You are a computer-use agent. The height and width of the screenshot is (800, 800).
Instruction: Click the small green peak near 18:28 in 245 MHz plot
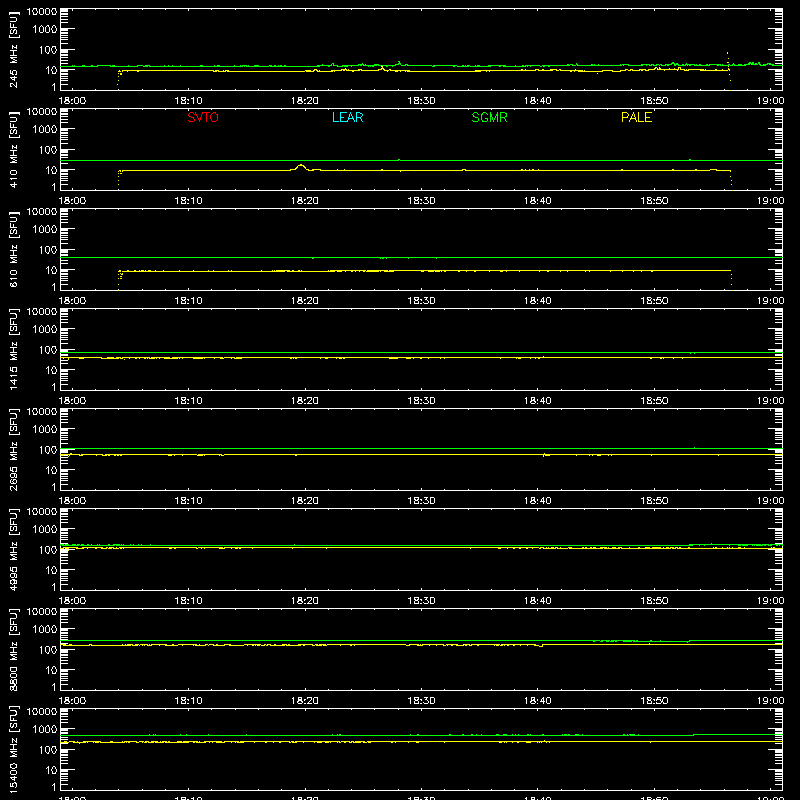(399, 63)
